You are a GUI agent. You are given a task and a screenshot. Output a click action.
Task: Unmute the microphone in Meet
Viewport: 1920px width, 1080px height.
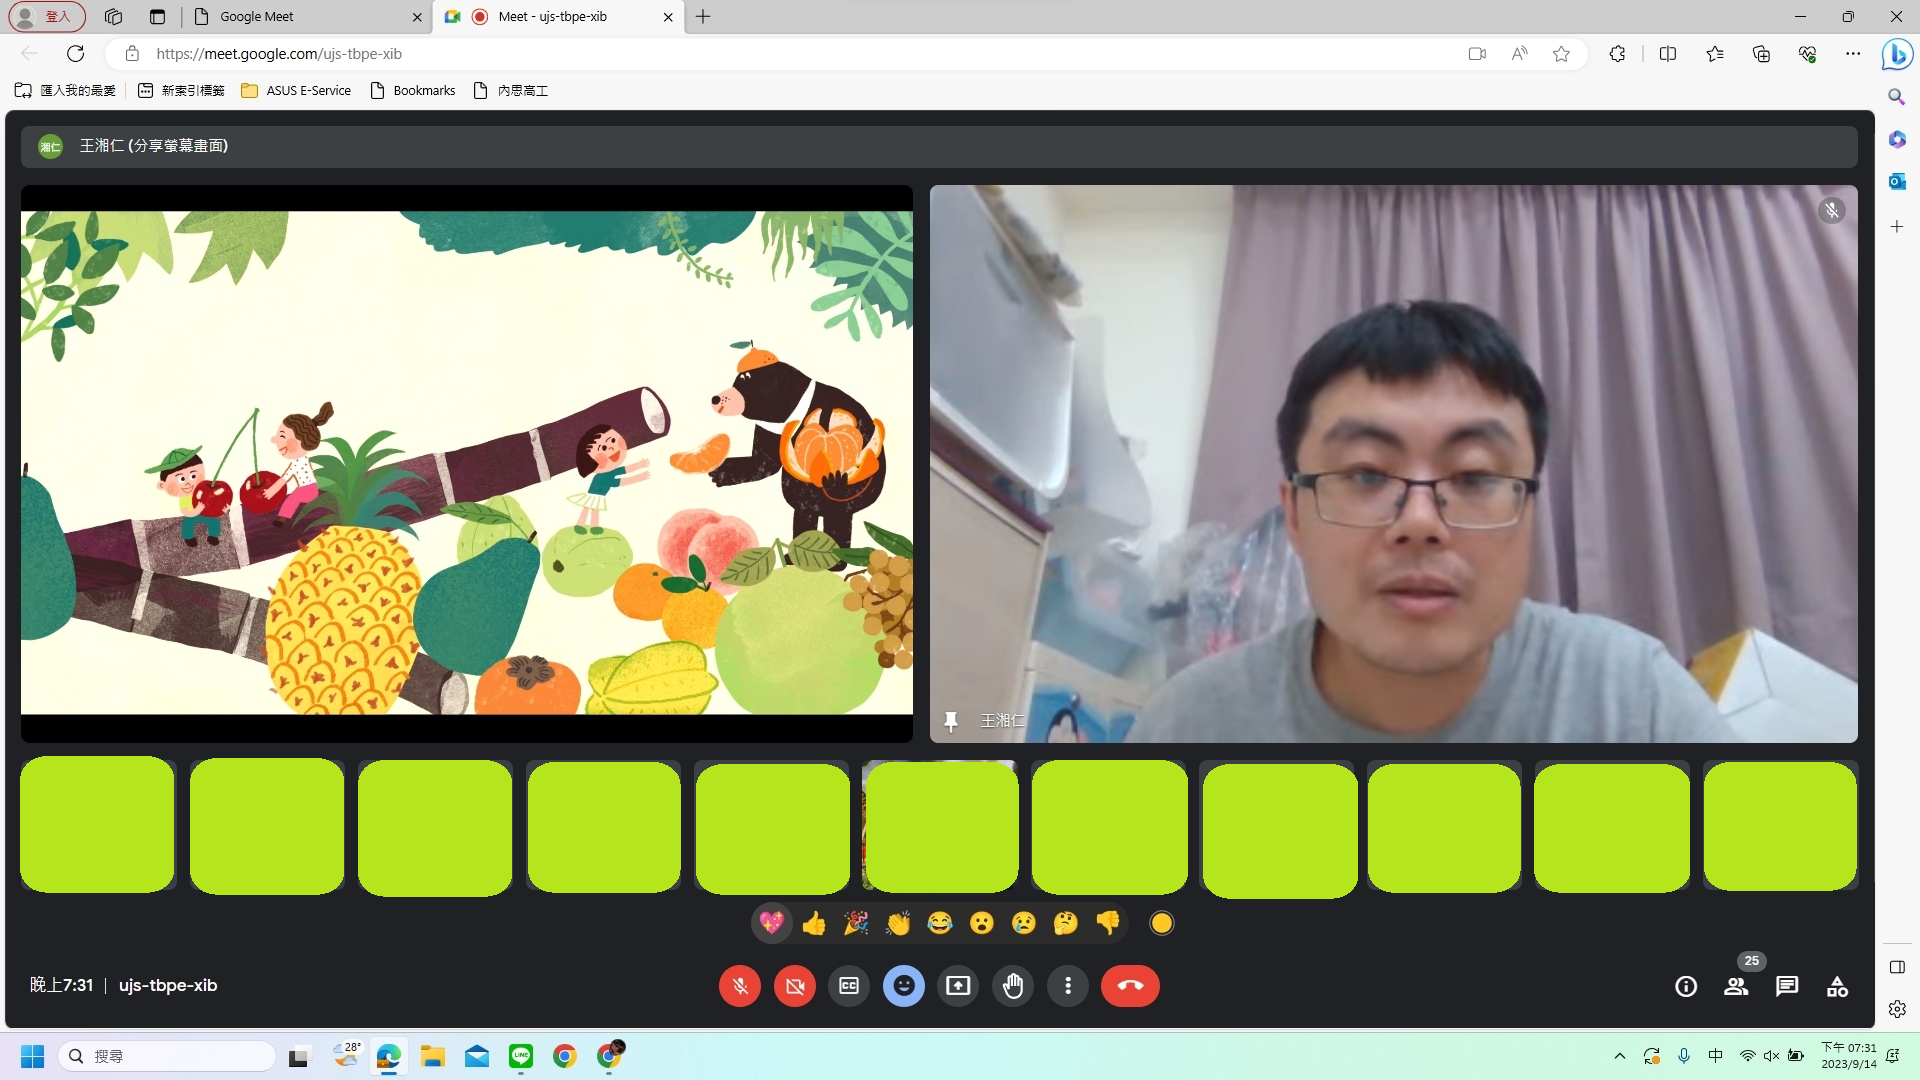pos(740,986)
